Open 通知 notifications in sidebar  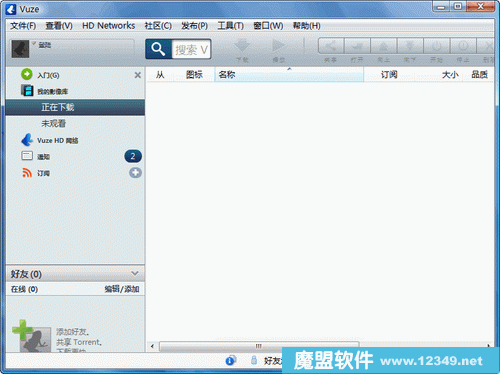point(43,157)
